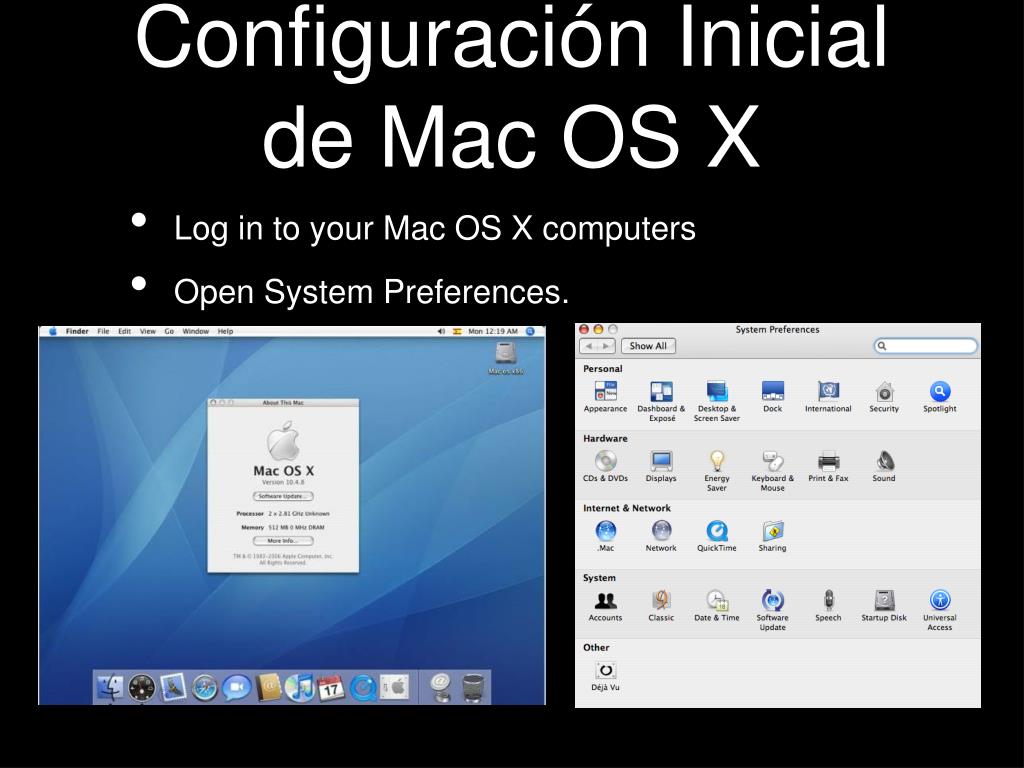Open the Classic preference pane
This screenshot has height=768, width=1024.
[661, 606]
